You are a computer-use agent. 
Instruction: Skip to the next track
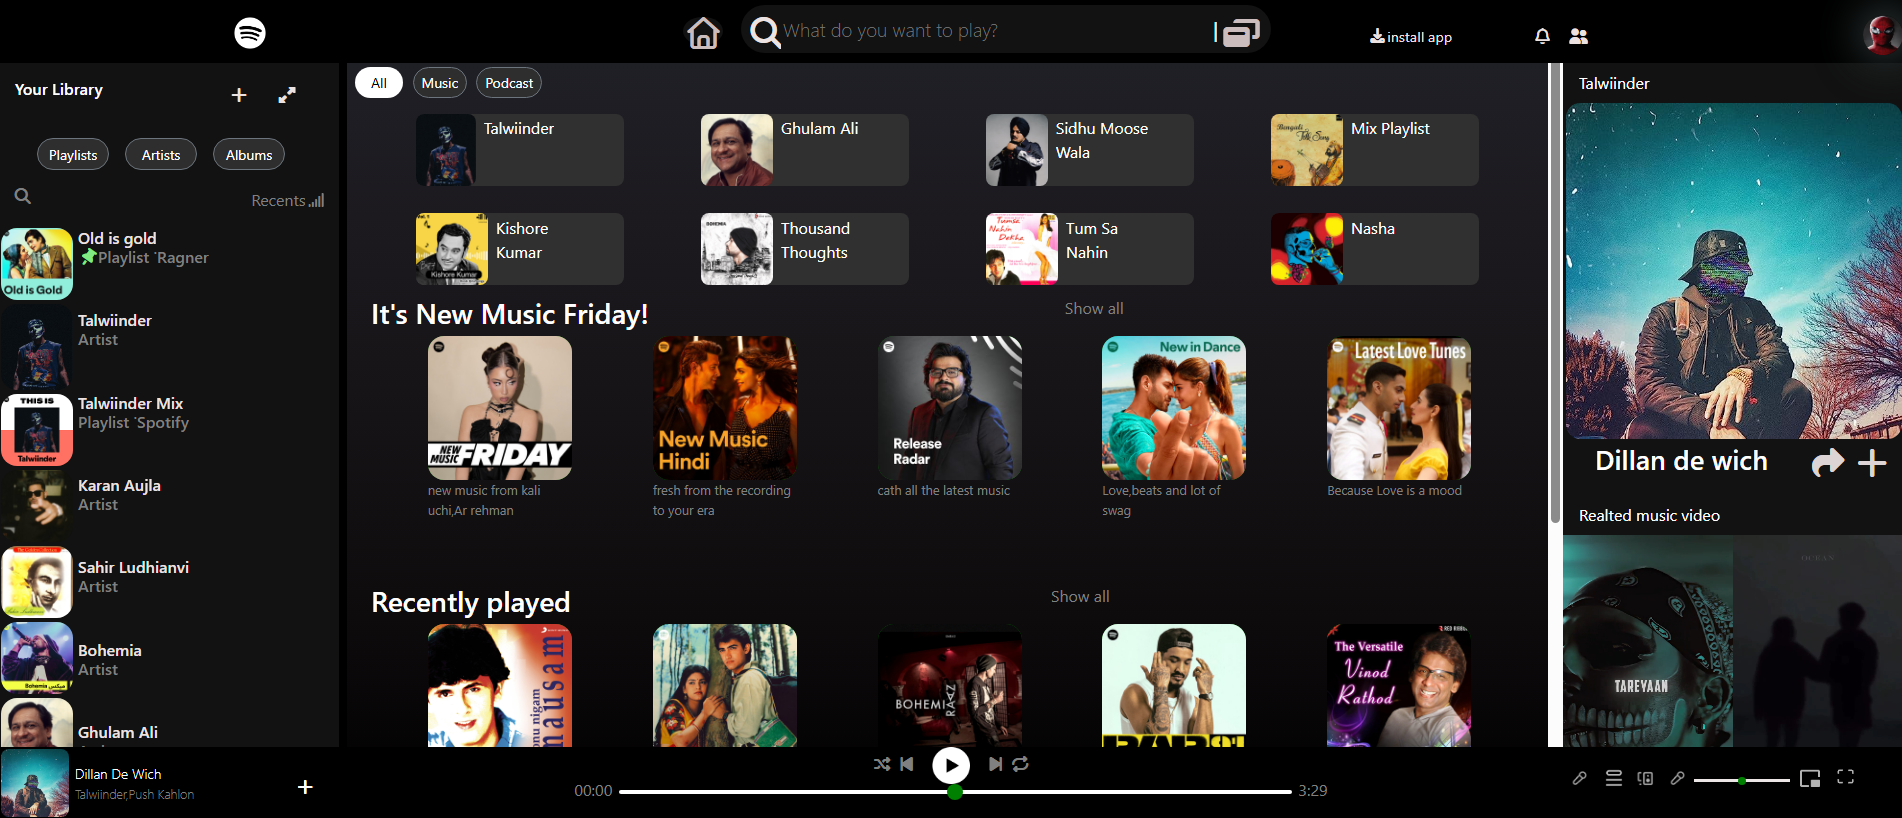(x=995, y=764)
